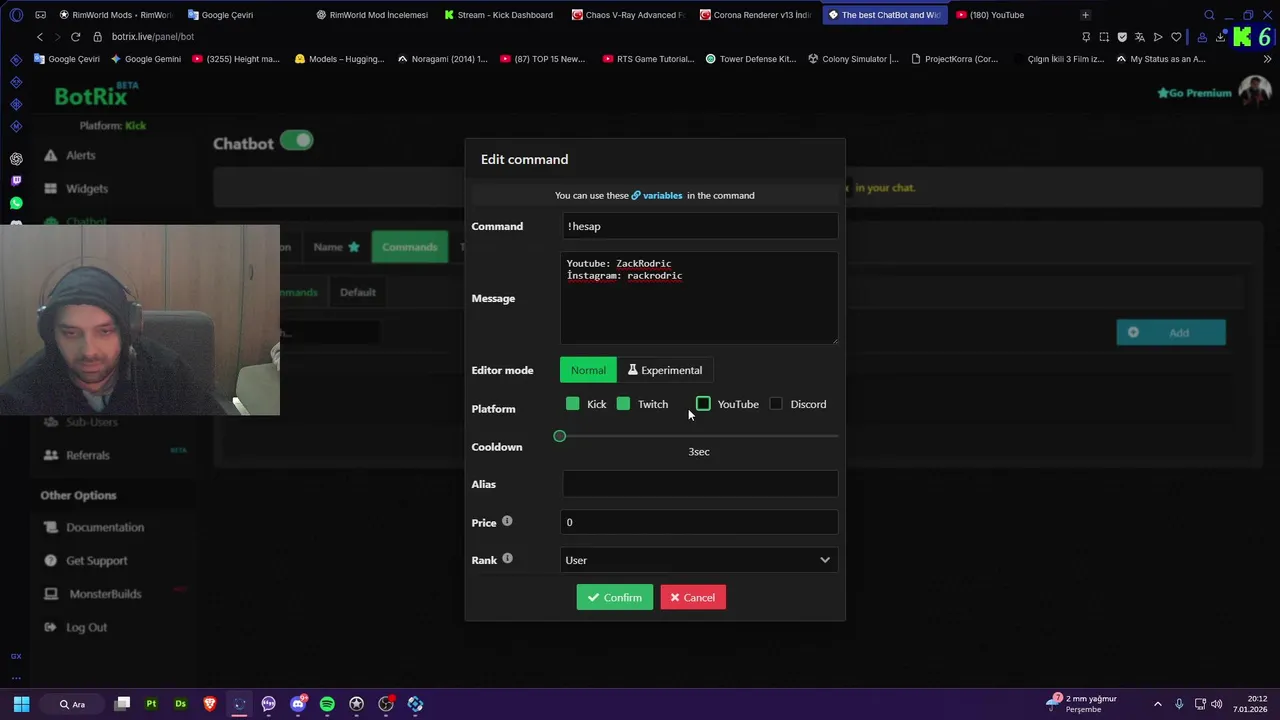Viewport: 1280px width, 720px height.
Task: Click the Add button
Action: click(1170, 332)
